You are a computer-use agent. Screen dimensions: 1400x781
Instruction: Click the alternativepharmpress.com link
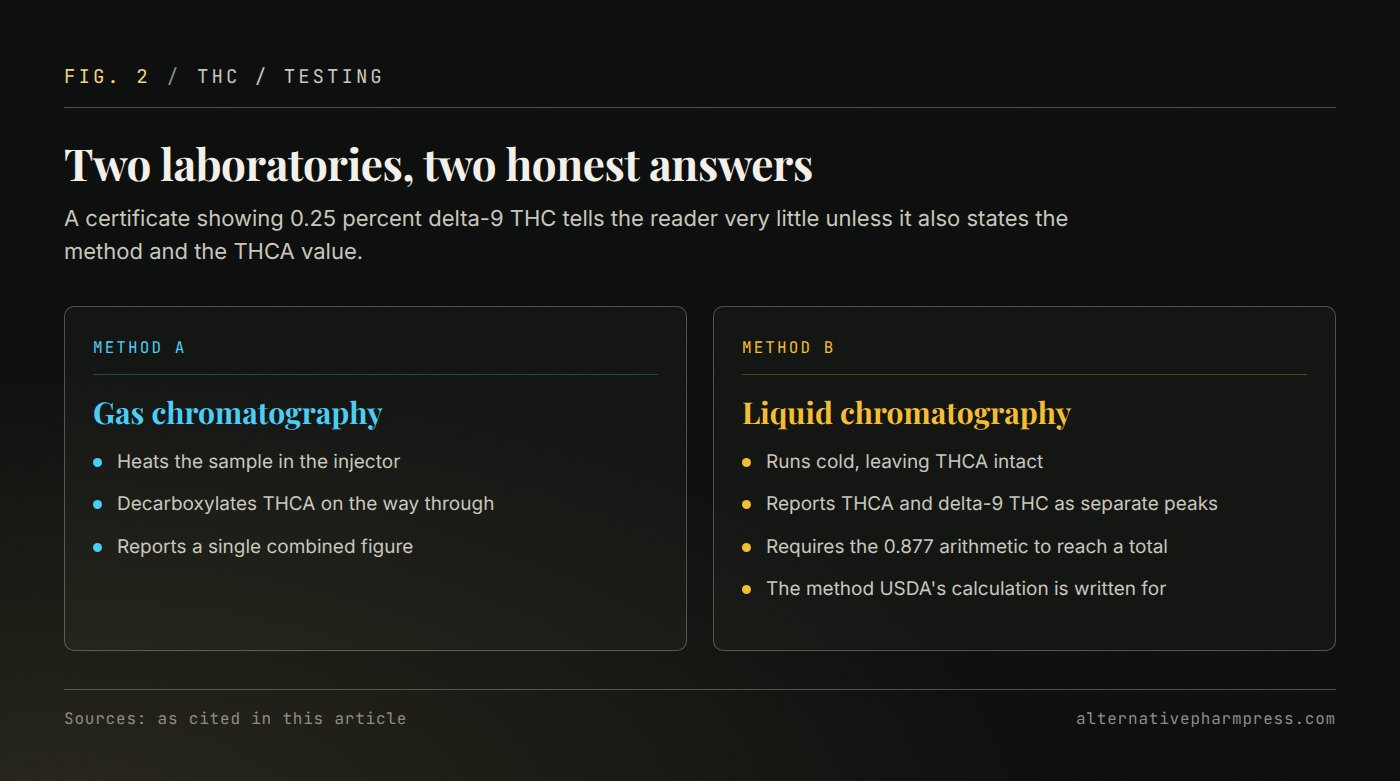click(1205, 718)
